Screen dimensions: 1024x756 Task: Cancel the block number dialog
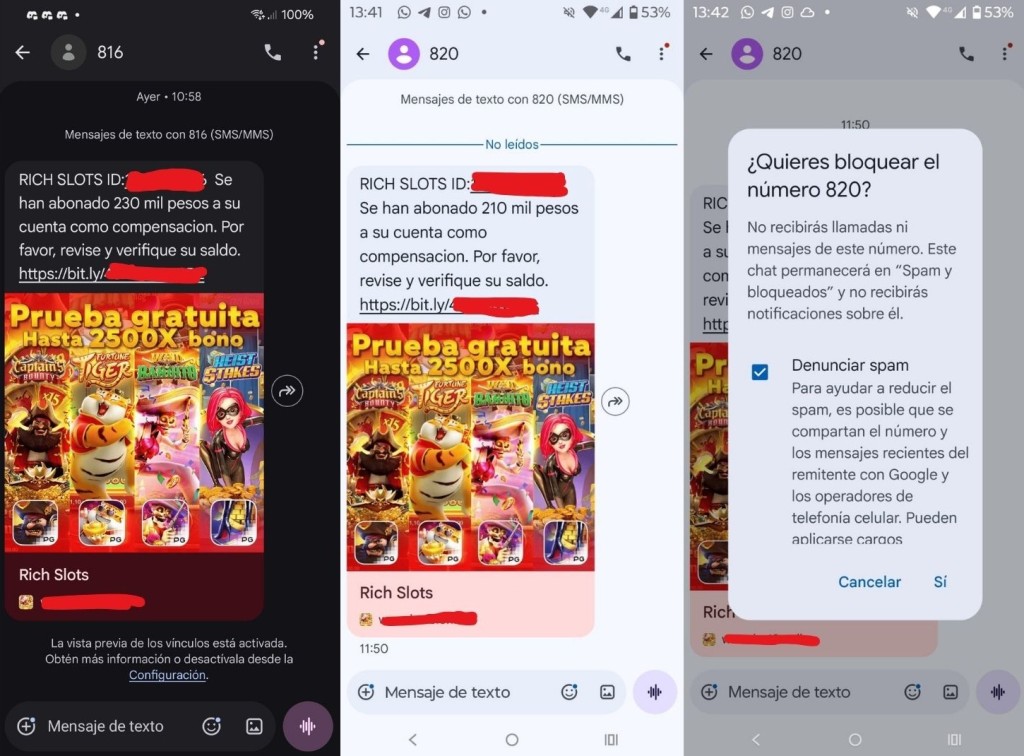coord(869,582)
